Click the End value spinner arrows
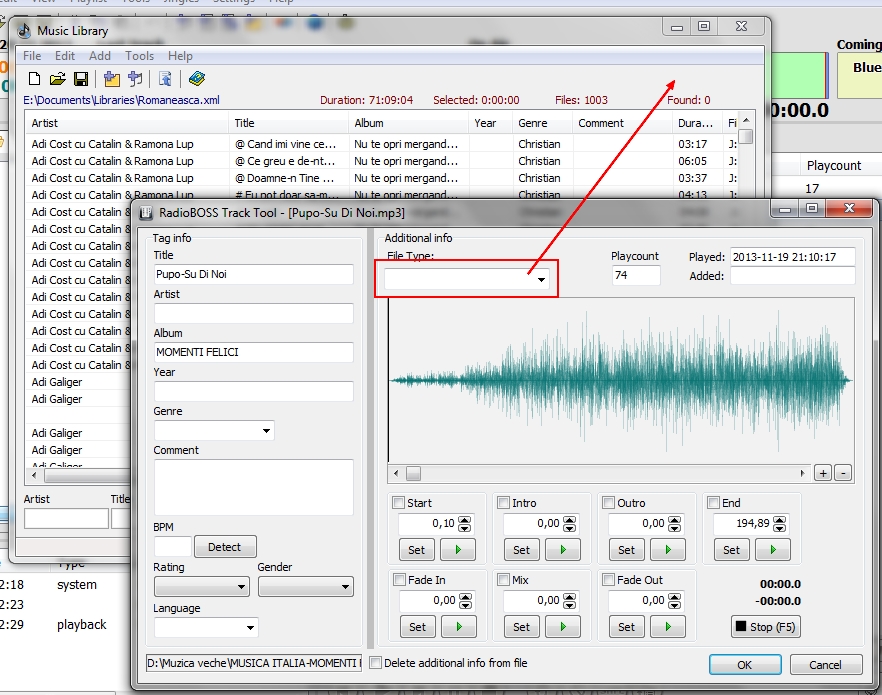The width and height of the screenshot is (882, 695). 780,524
